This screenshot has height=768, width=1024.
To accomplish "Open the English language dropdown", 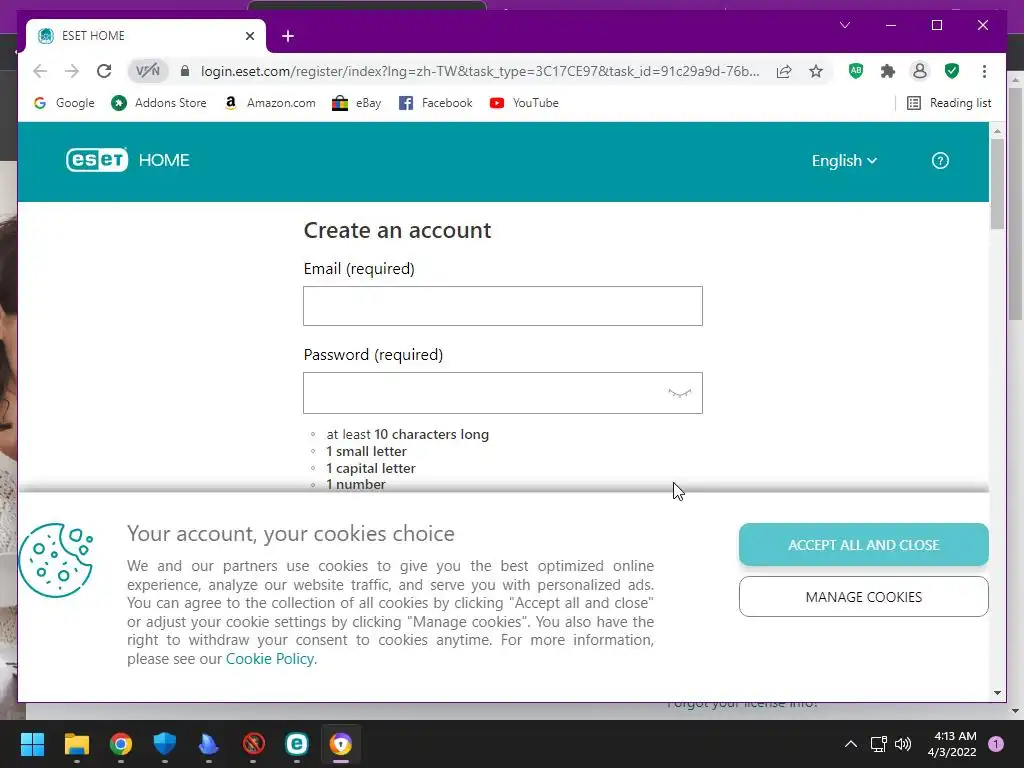I will pyautogui.click(x=844, y=161).
